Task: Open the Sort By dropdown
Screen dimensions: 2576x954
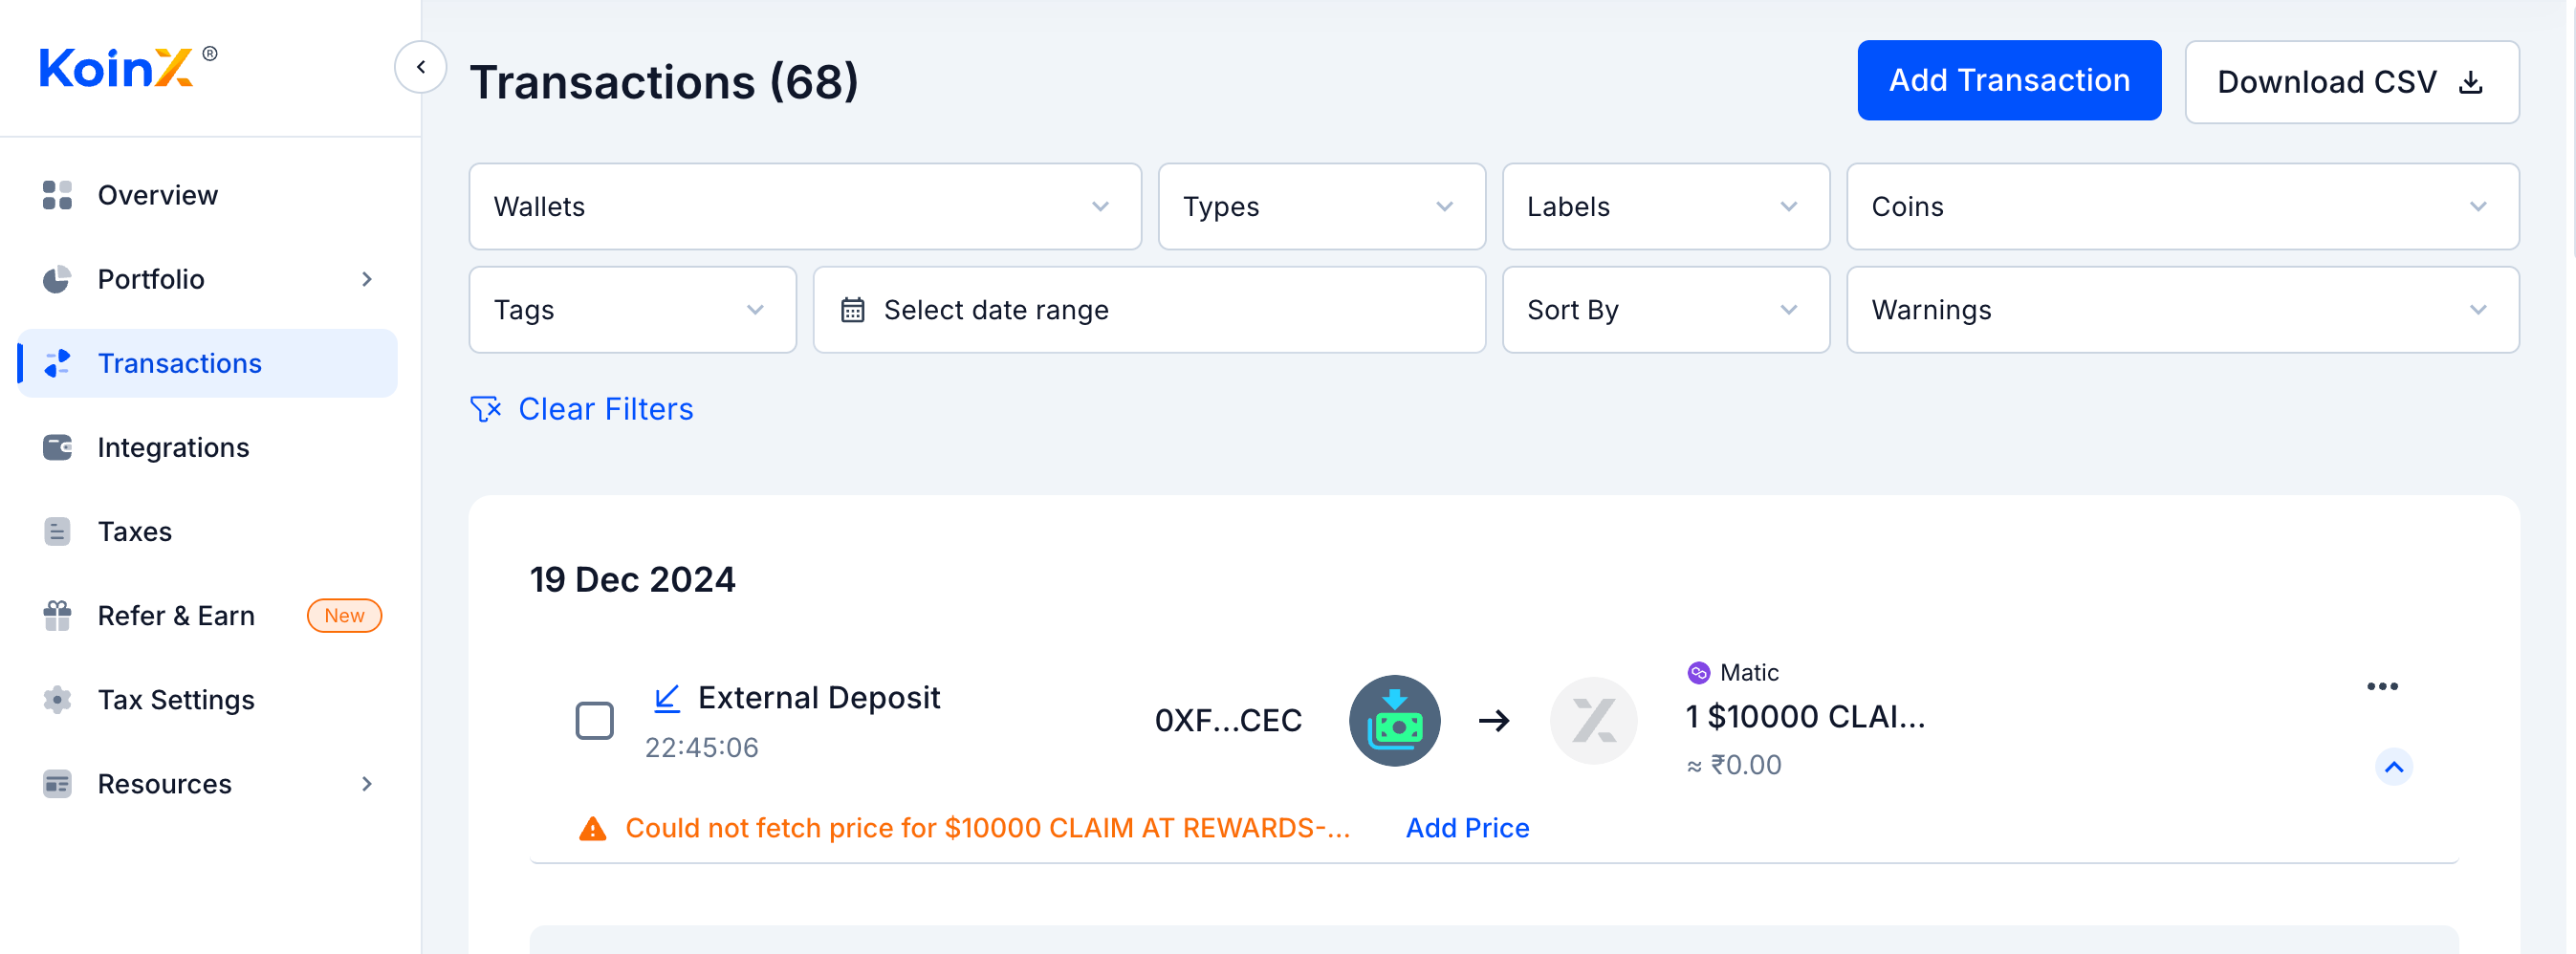Action: [x=1665, y=310]
